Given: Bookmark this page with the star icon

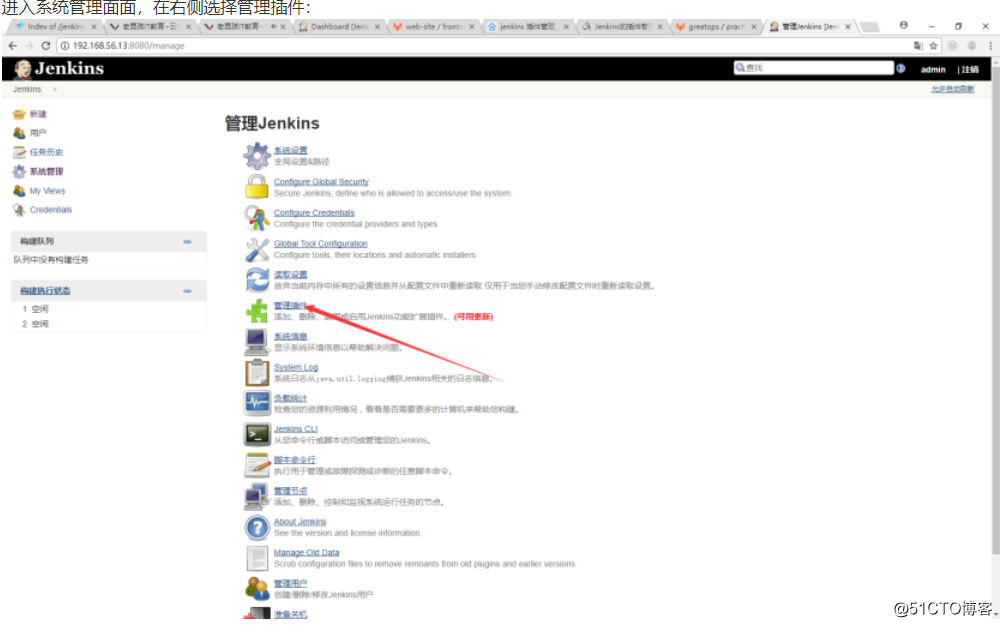Looking at the screenshot, I should tap(934, 46).
